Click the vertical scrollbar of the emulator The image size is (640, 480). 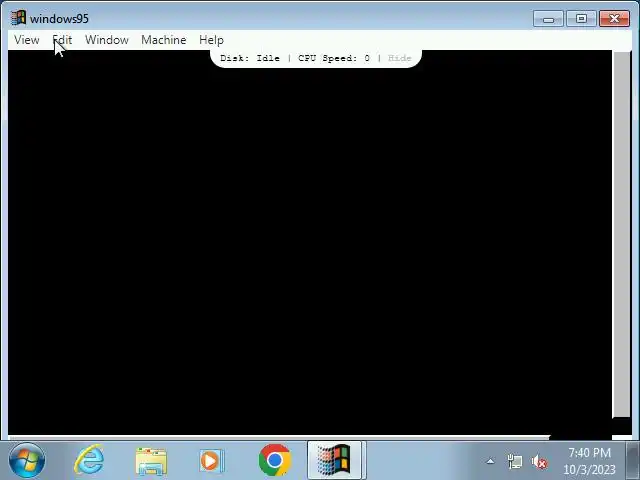click(622, 234)
